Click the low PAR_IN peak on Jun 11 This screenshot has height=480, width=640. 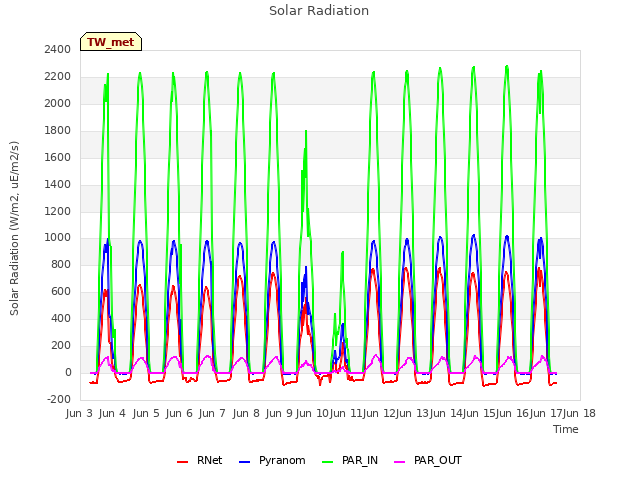click(x=342, y=252)
